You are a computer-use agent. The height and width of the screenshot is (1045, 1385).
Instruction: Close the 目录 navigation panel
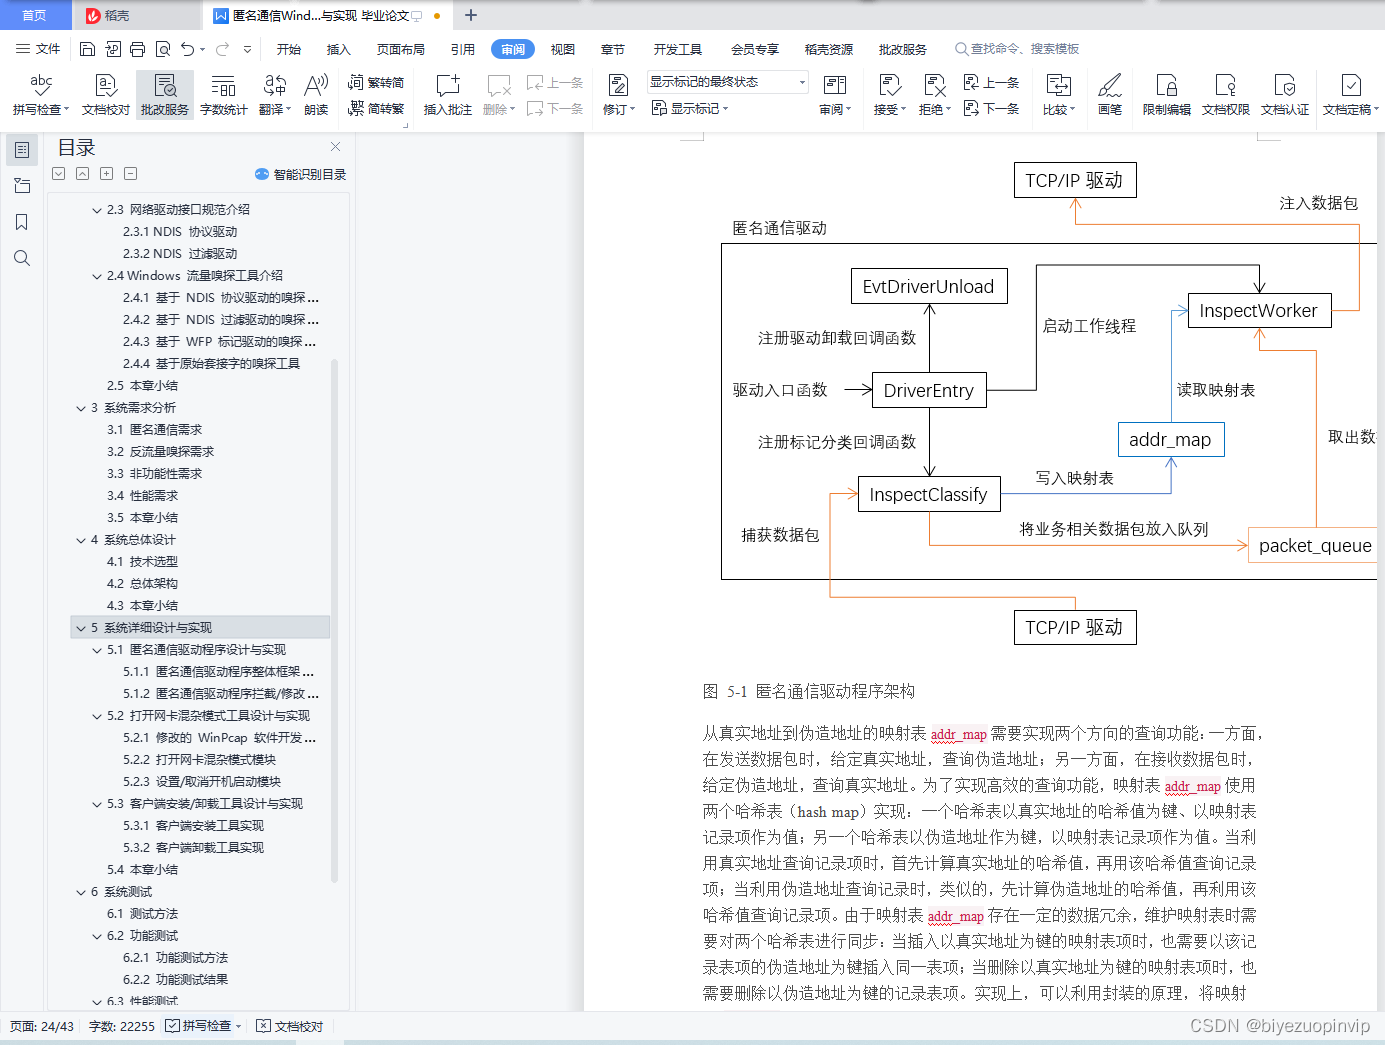[335, 146]
